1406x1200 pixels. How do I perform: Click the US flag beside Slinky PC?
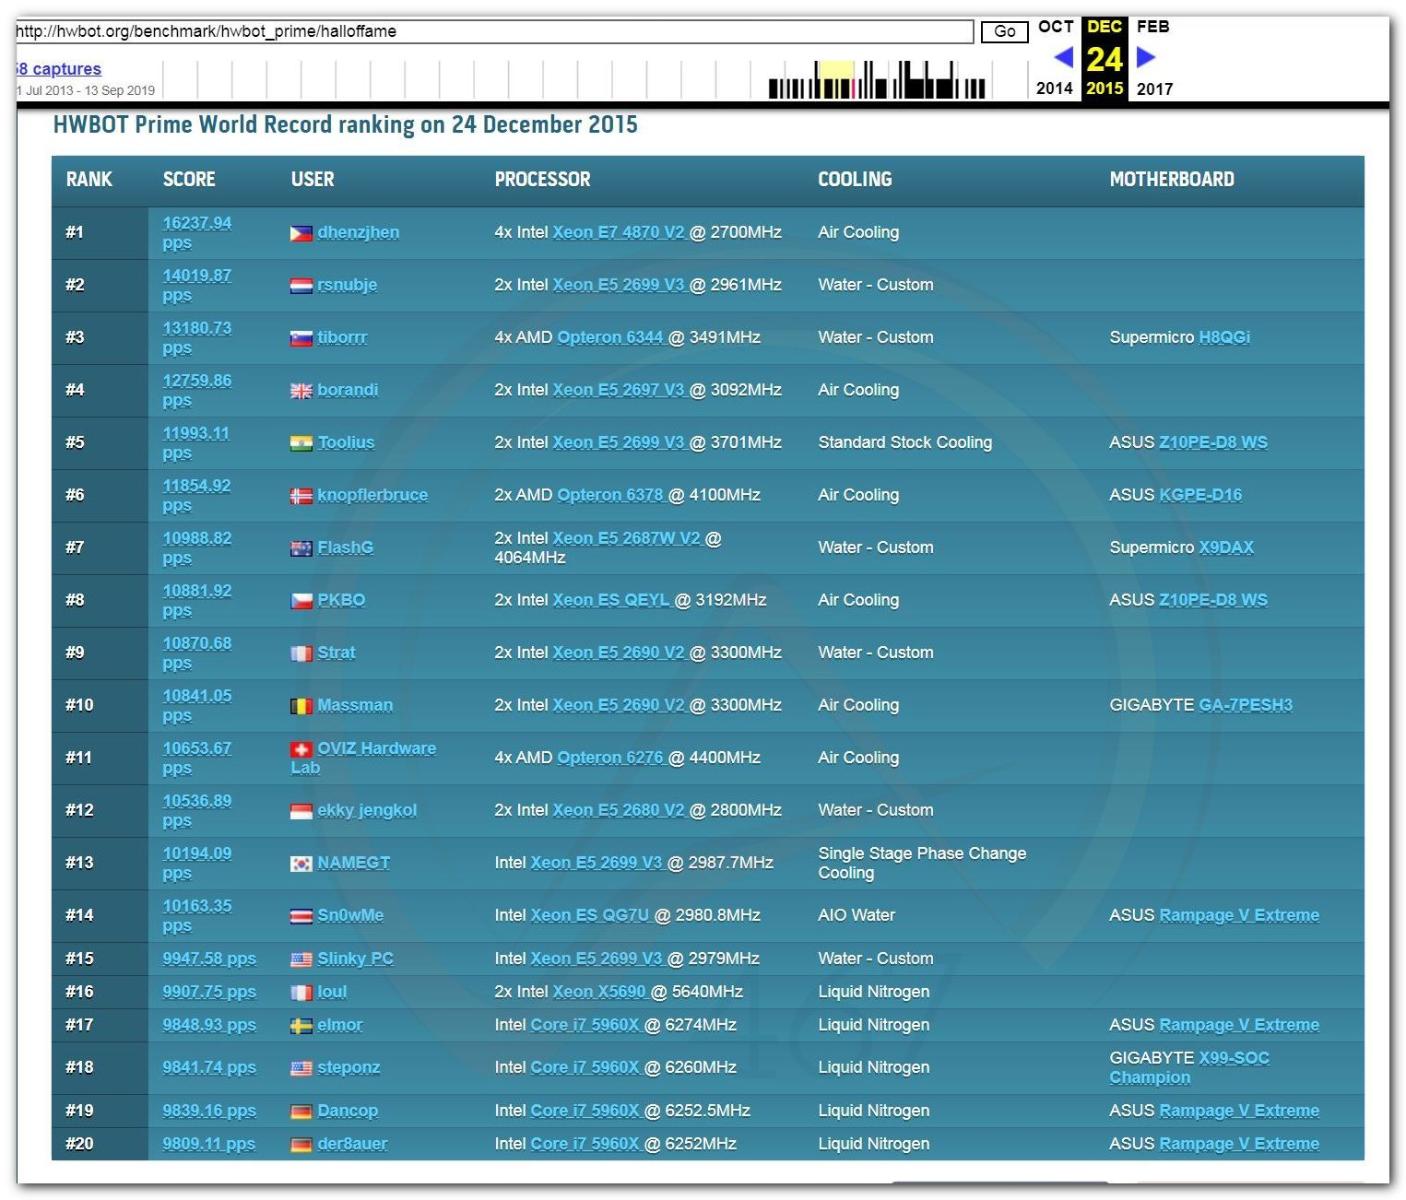point(301,959)
